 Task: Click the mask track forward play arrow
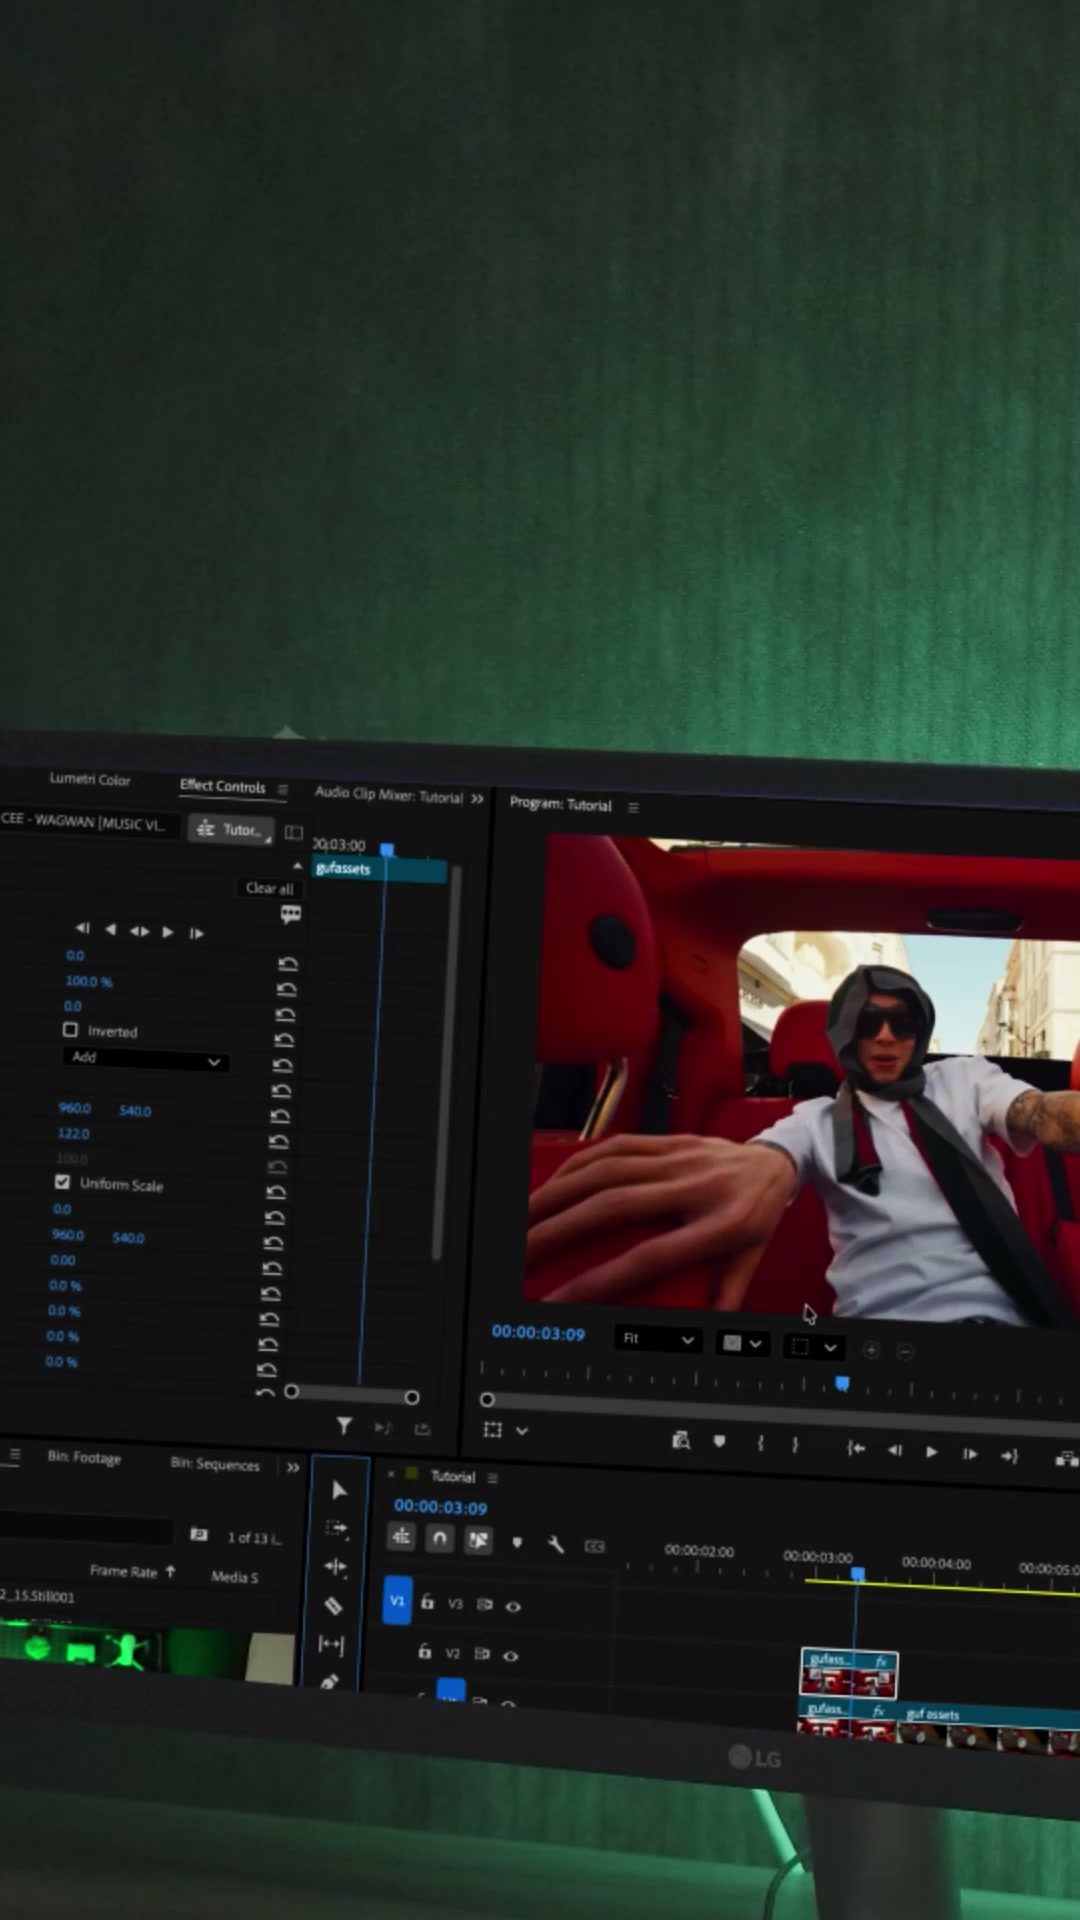click(168, 931)
